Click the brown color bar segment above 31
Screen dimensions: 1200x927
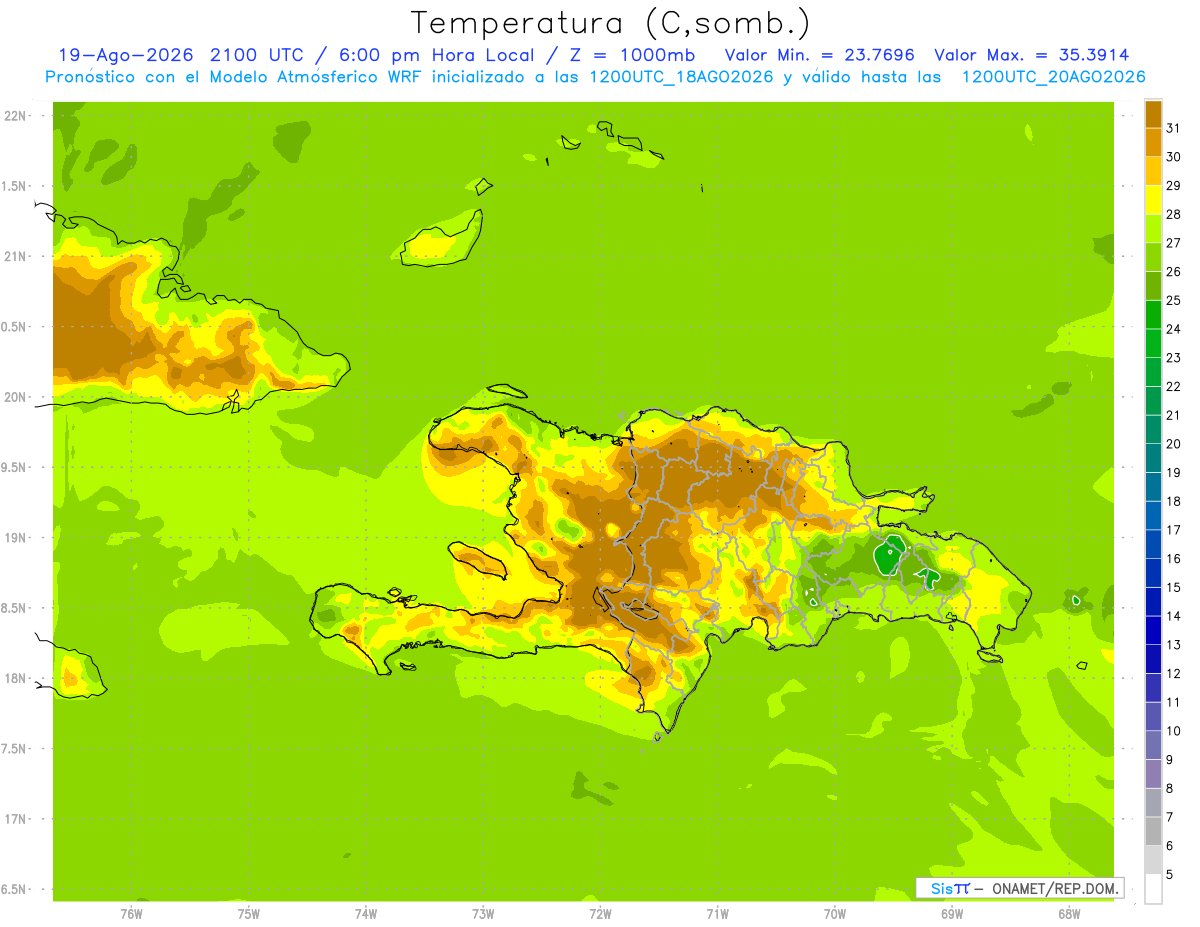coord(1153,114)
